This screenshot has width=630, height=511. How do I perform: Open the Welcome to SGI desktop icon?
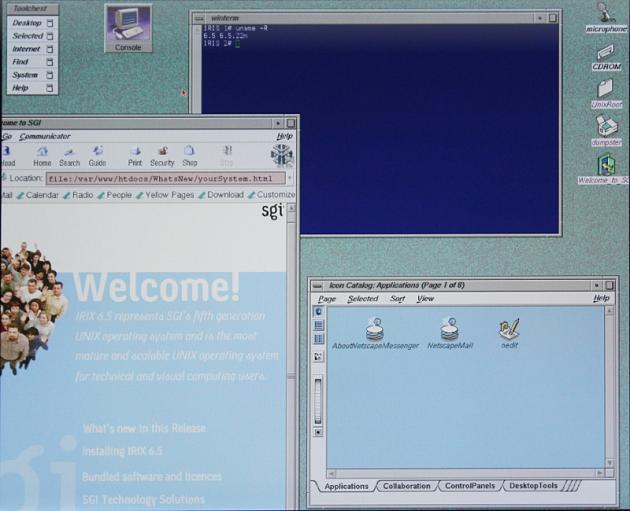pos(605,168)
